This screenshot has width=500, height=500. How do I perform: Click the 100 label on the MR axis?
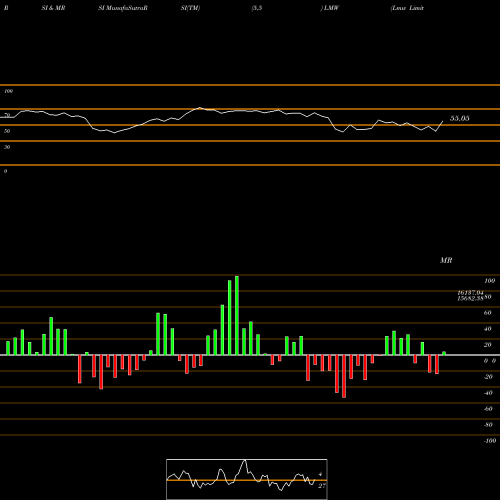(490, 281)
